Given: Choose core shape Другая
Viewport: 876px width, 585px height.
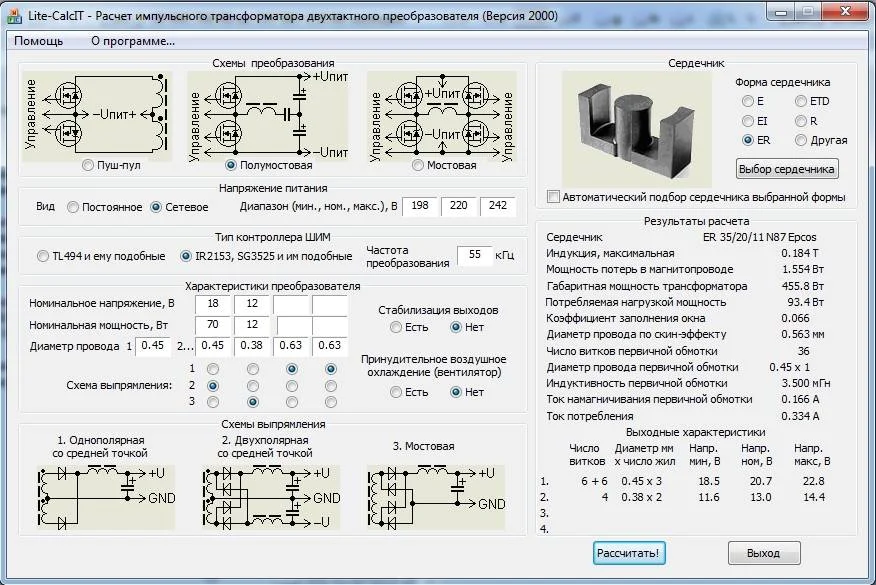Looking at the screenshot, I should [801, 140].
